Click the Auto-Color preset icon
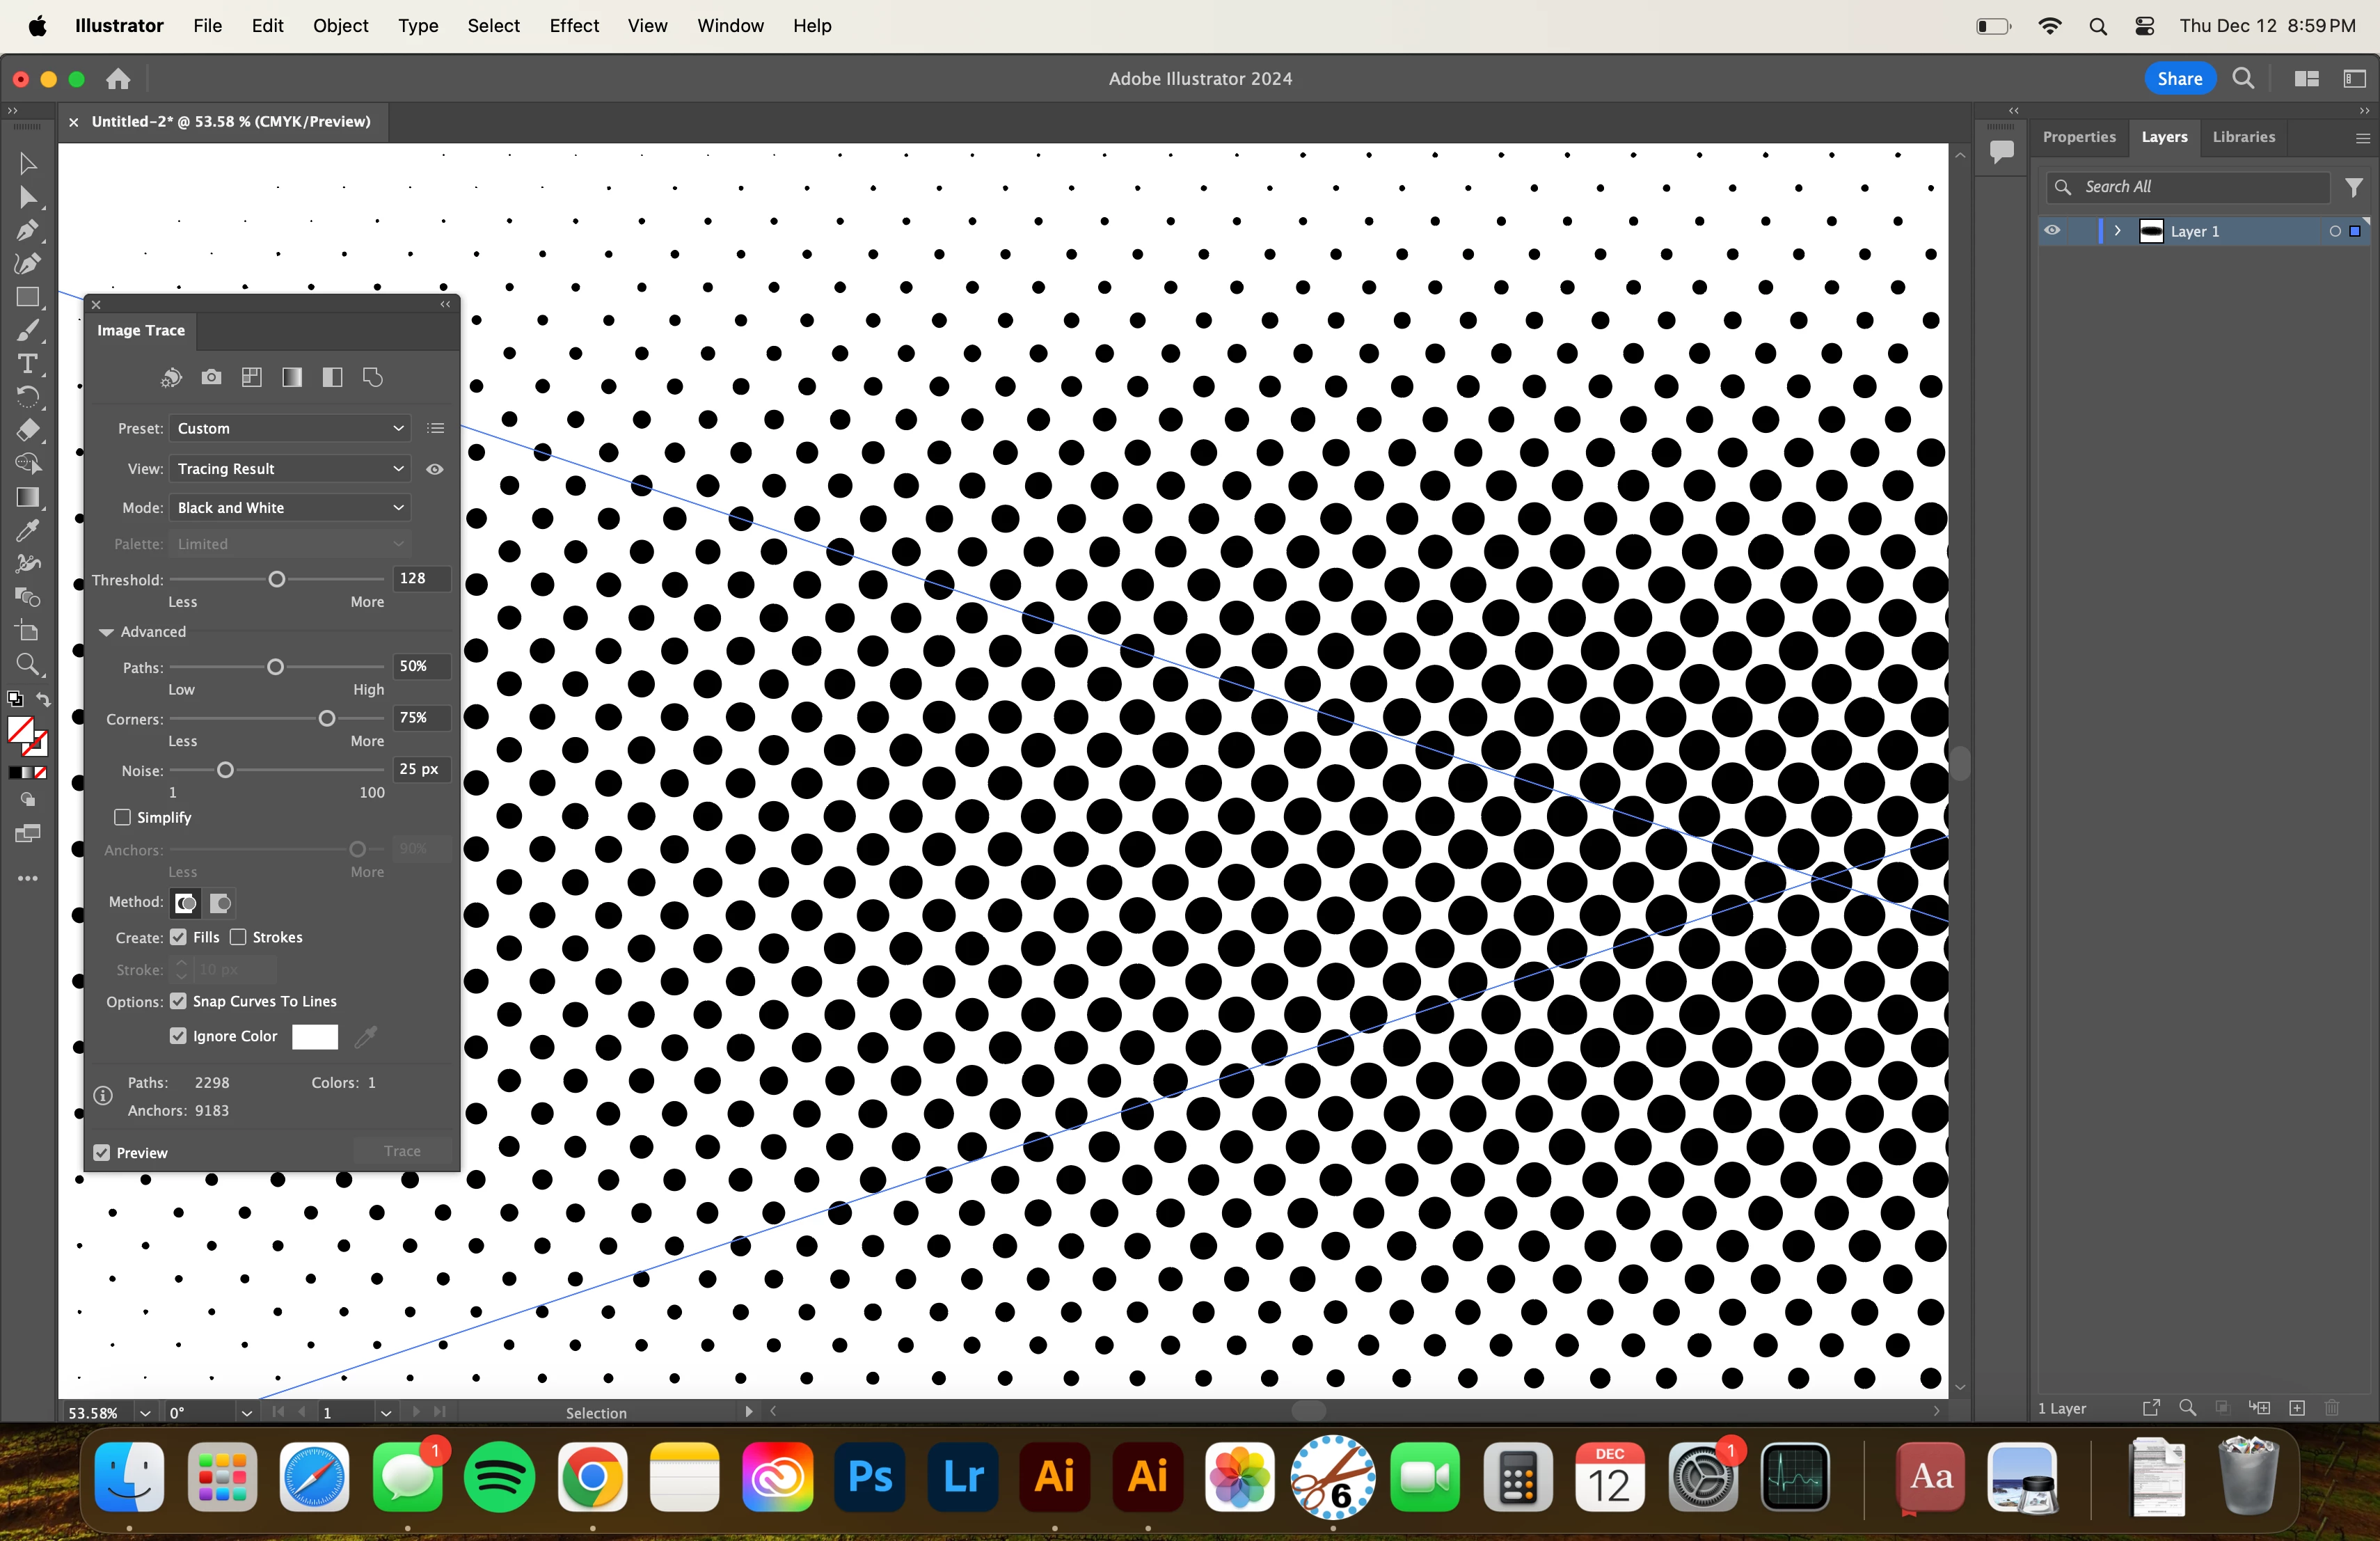2380x1541 pixels. pyautogui.click(x=171, y=377)
